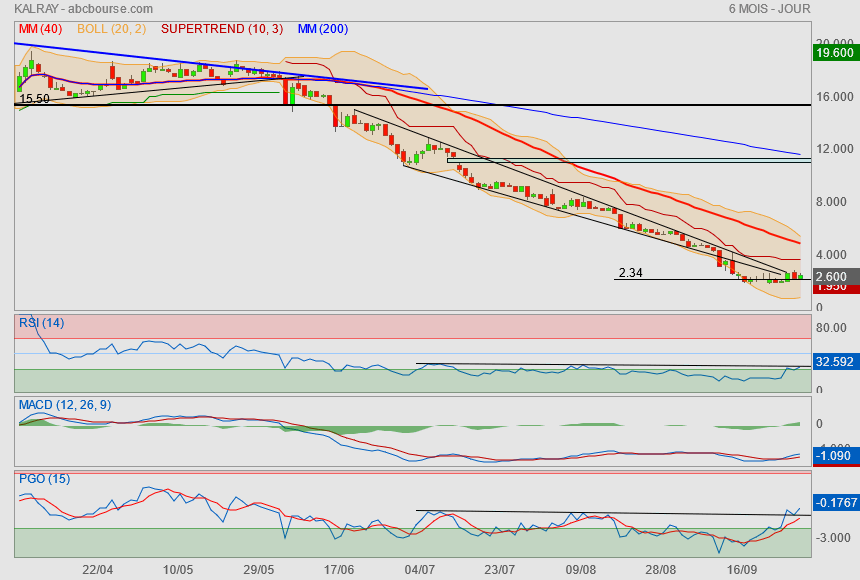Image resolution: width=860 pixels, height=580 pixels.
Task: Click the 22/04 date axis label
Action: point(98,569)
